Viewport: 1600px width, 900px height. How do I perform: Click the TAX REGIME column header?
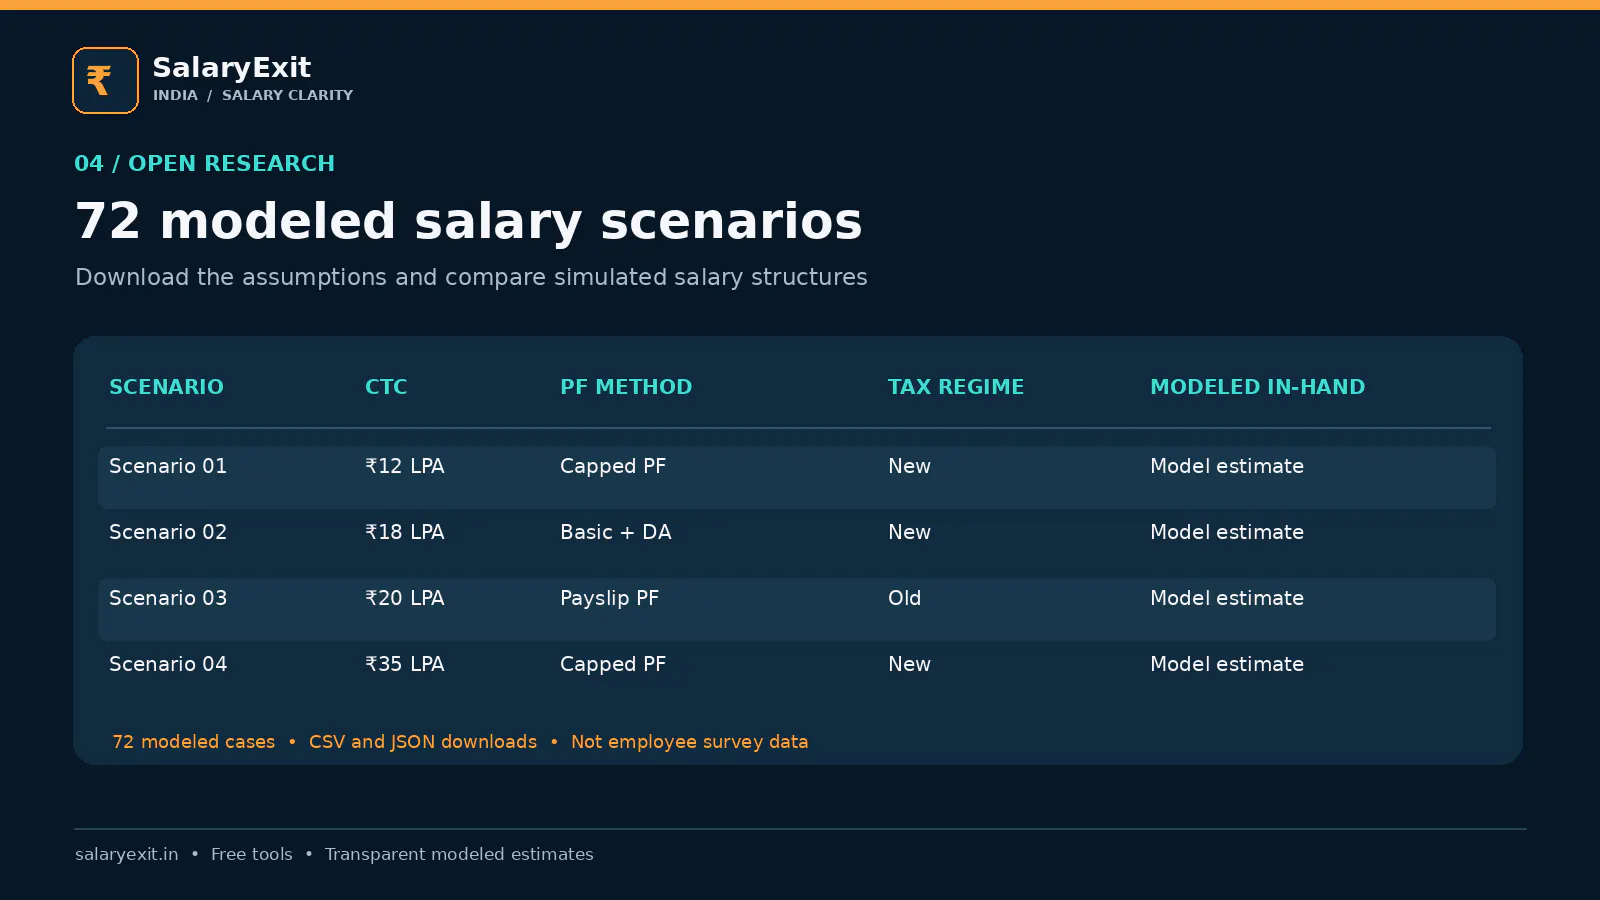coord(956,387)
